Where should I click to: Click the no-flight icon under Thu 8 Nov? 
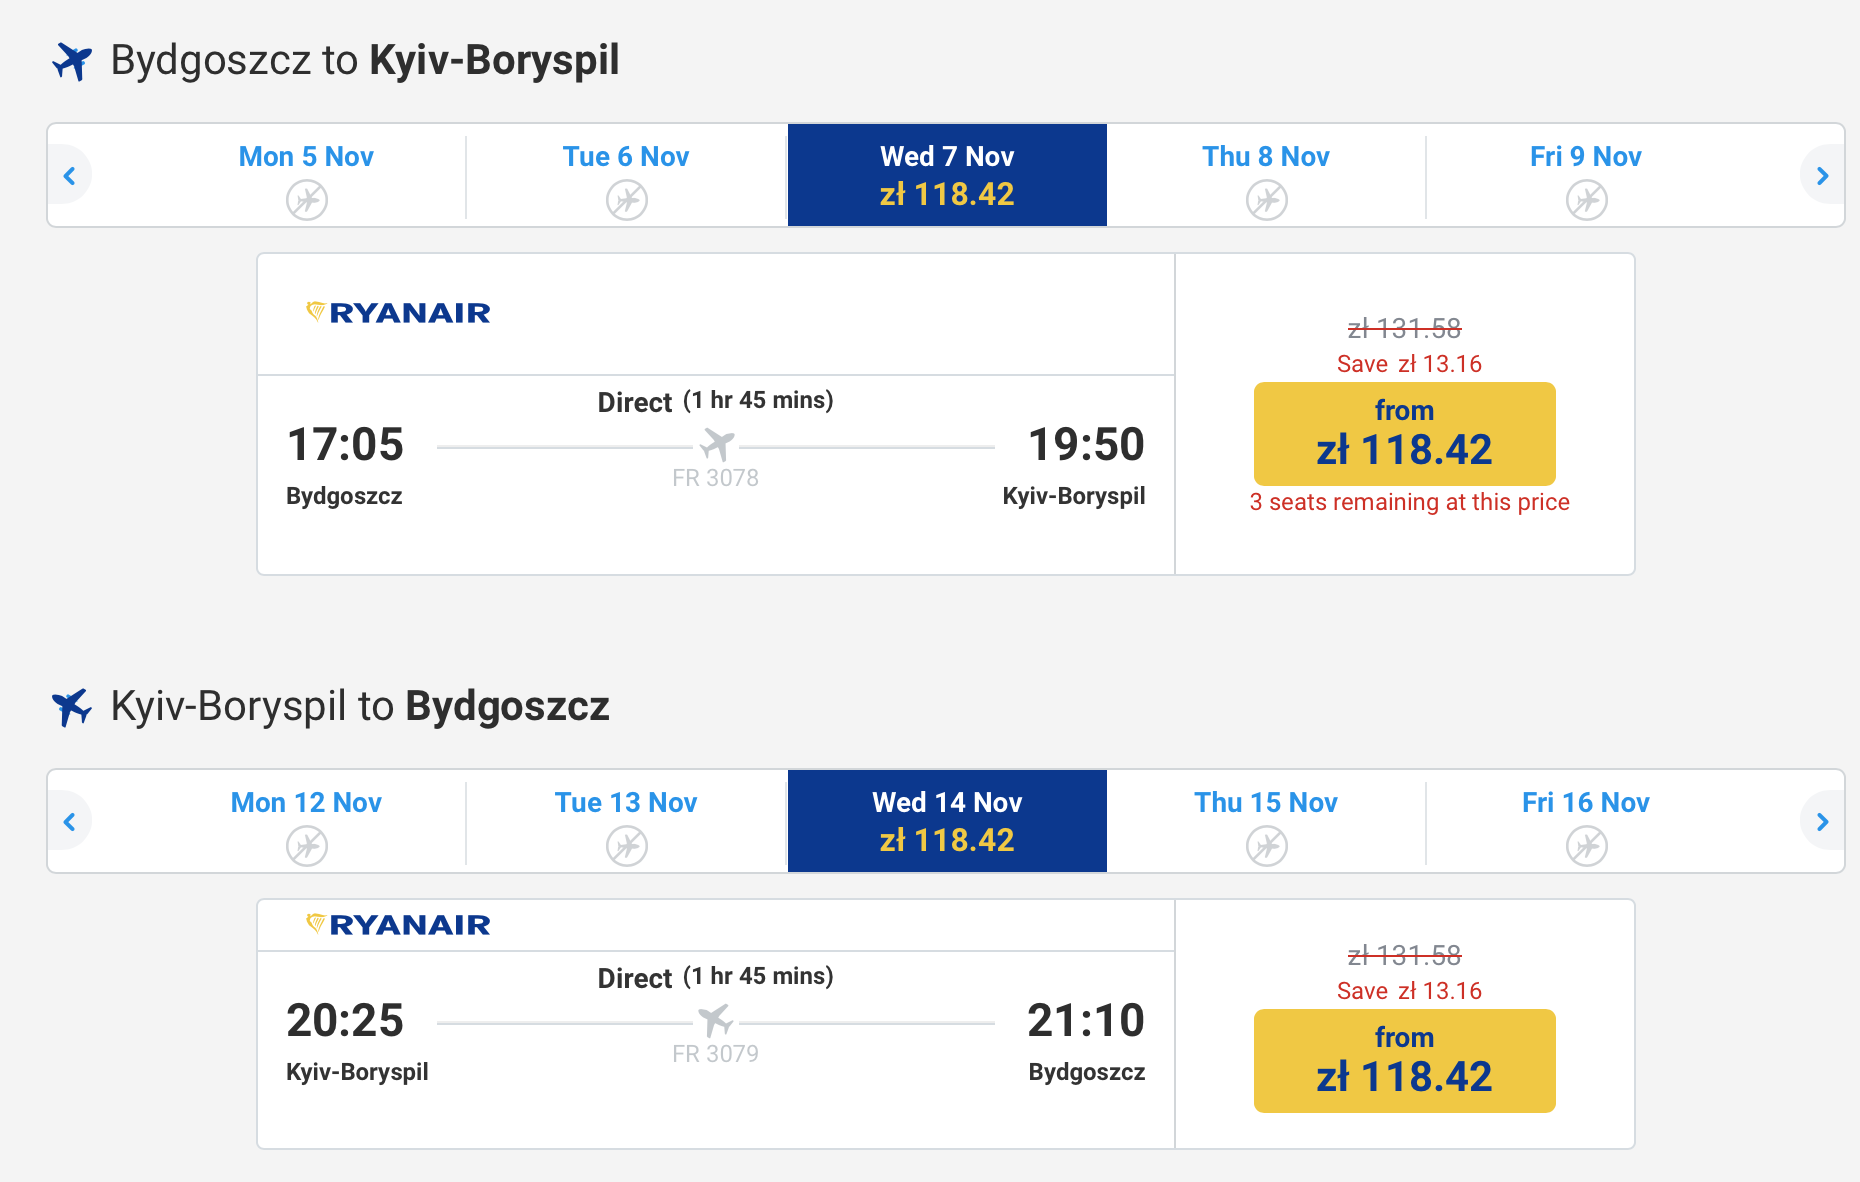[1266, 200]
